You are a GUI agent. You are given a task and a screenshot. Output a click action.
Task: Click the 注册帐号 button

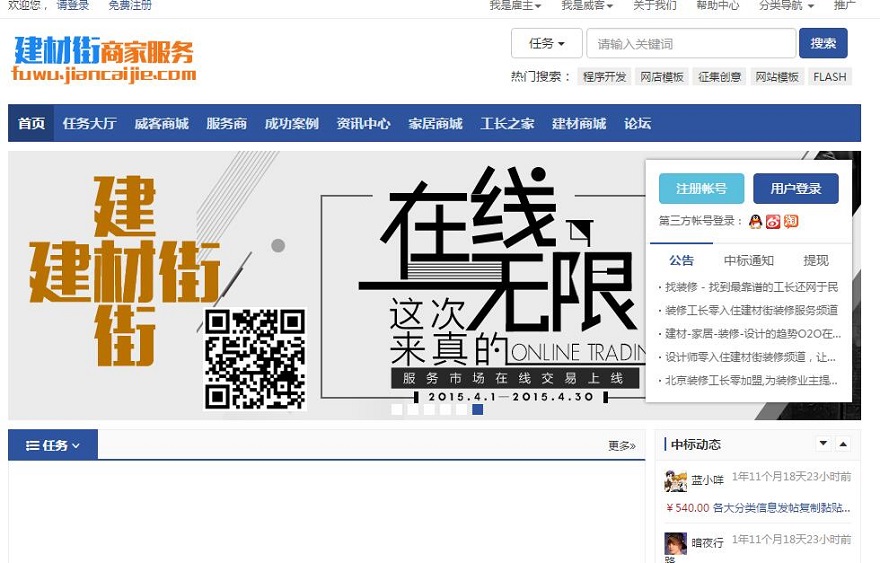pos(701,189)
